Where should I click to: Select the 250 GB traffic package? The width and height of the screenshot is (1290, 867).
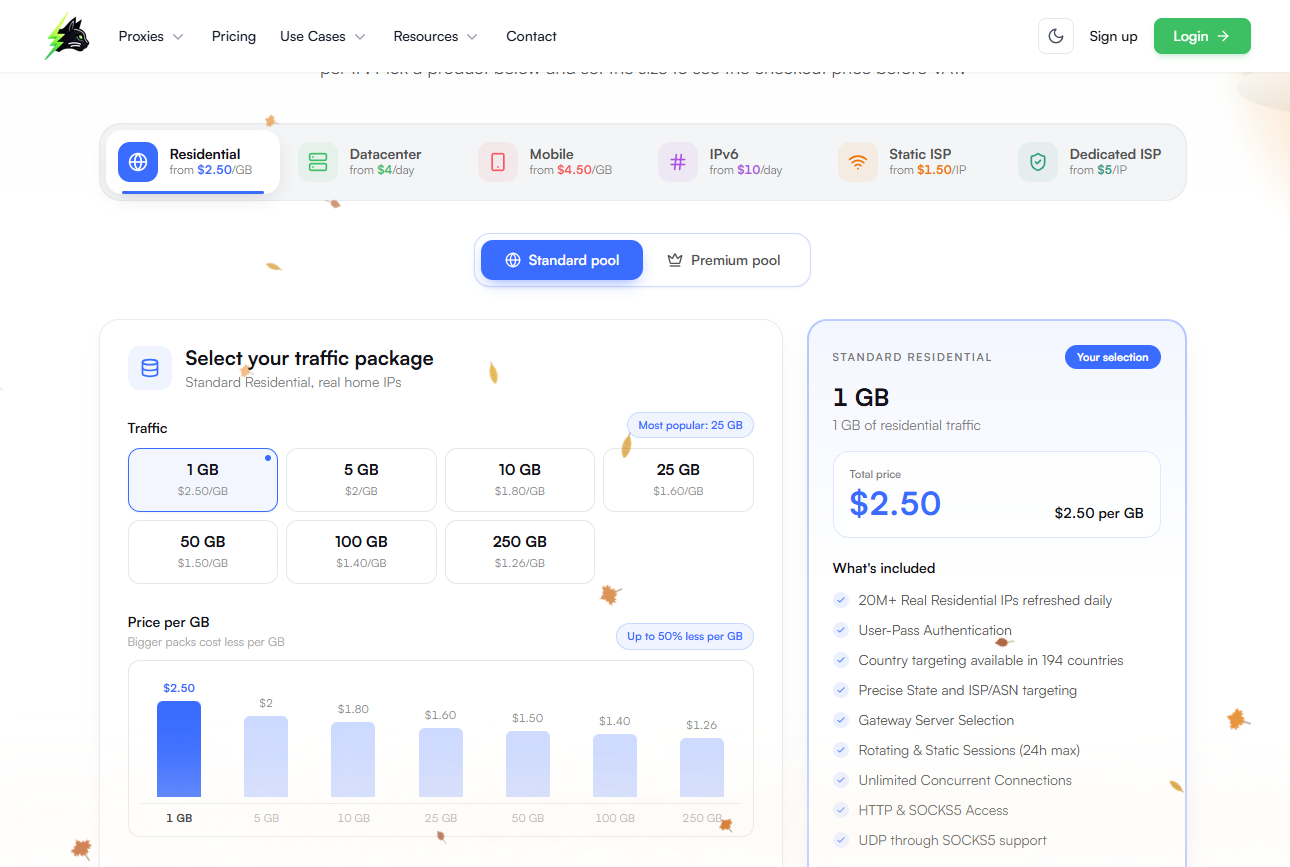(x=520, y=552)
